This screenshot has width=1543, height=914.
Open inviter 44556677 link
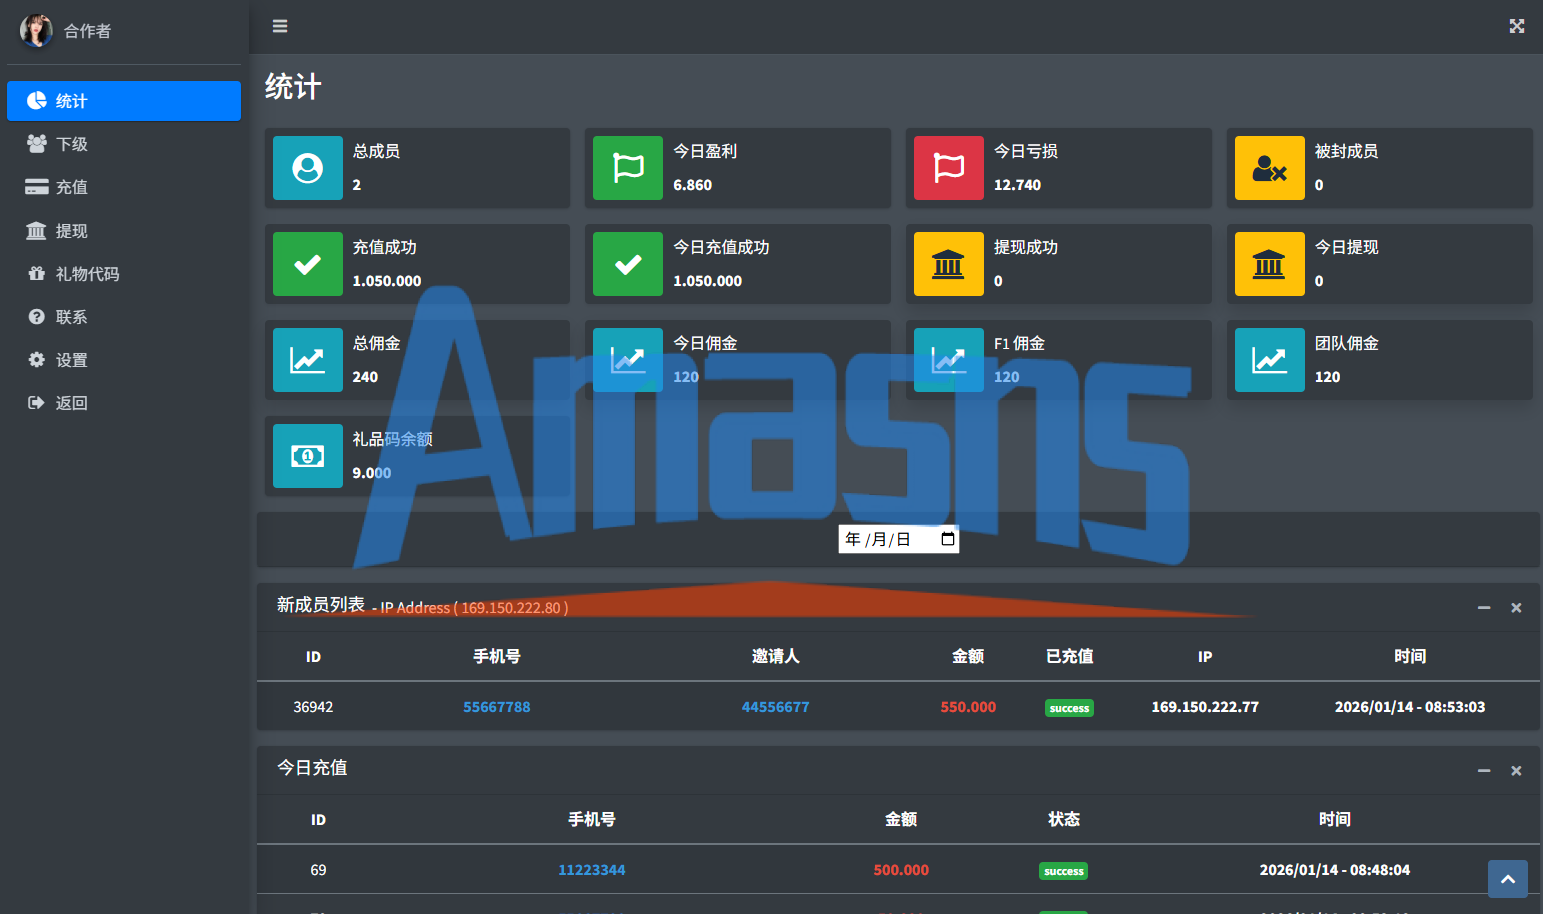click(x=776, y=707)
